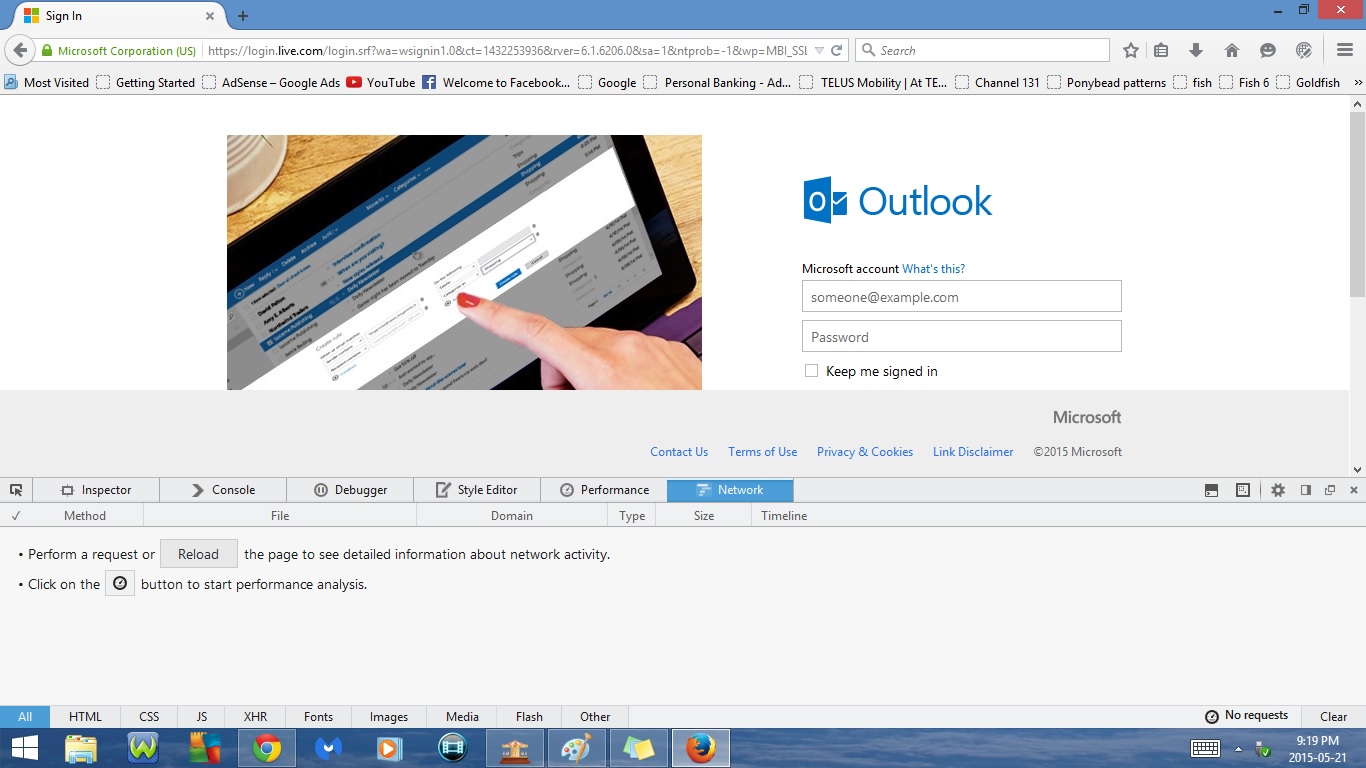Show bookmarks list icon in toolbar
This screenshot has height=768, width=1366.
click(1161, 50)
